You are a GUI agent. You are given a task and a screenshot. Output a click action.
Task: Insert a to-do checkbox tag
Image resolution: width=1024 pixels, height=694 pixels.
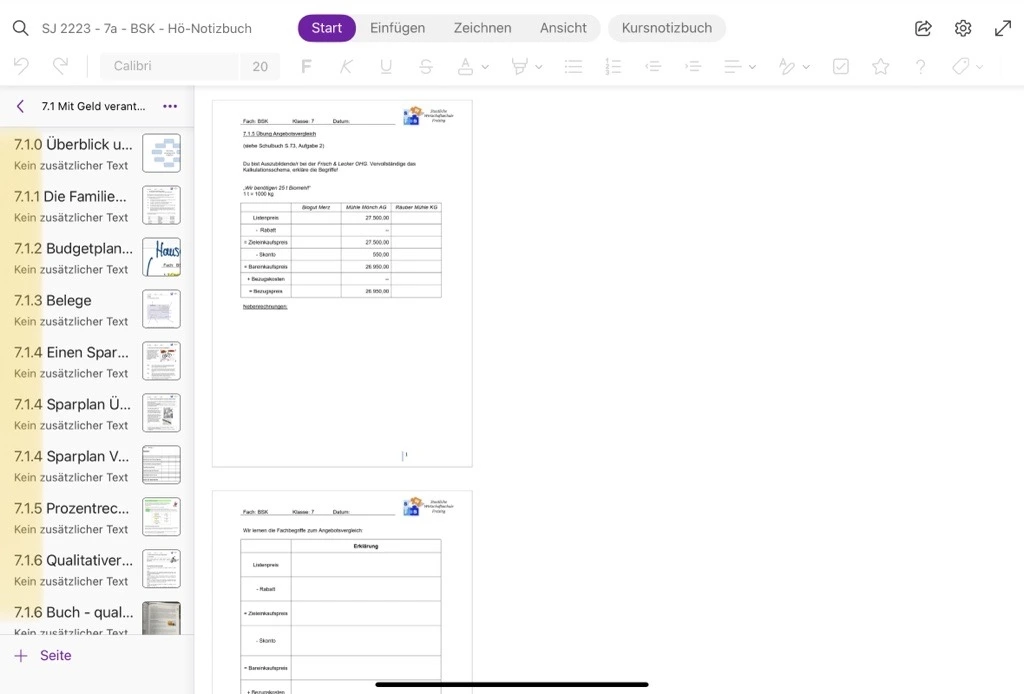click(x=841, y=67)
